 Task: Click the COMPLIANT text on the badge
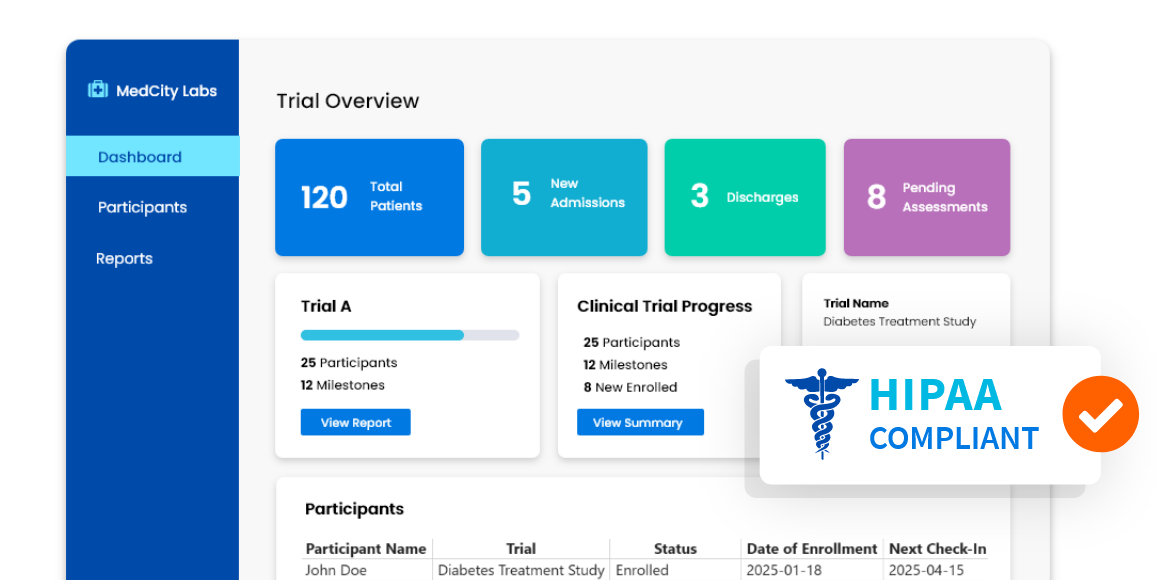(954, 439)
